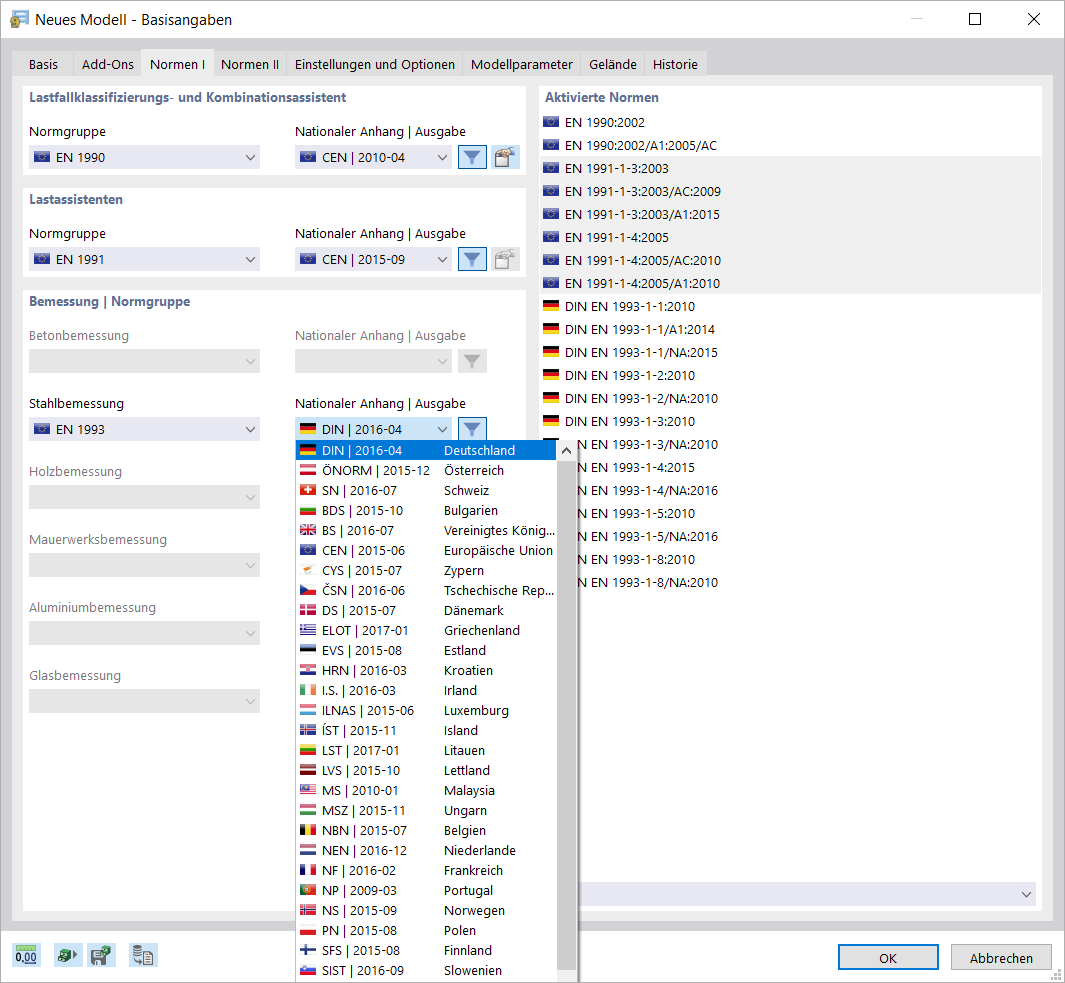1065x983 pixels.
Task: Click the edit combination settings icon beside CEN | 2010-04
Action: pyautogui.click(x=505, y=158)
